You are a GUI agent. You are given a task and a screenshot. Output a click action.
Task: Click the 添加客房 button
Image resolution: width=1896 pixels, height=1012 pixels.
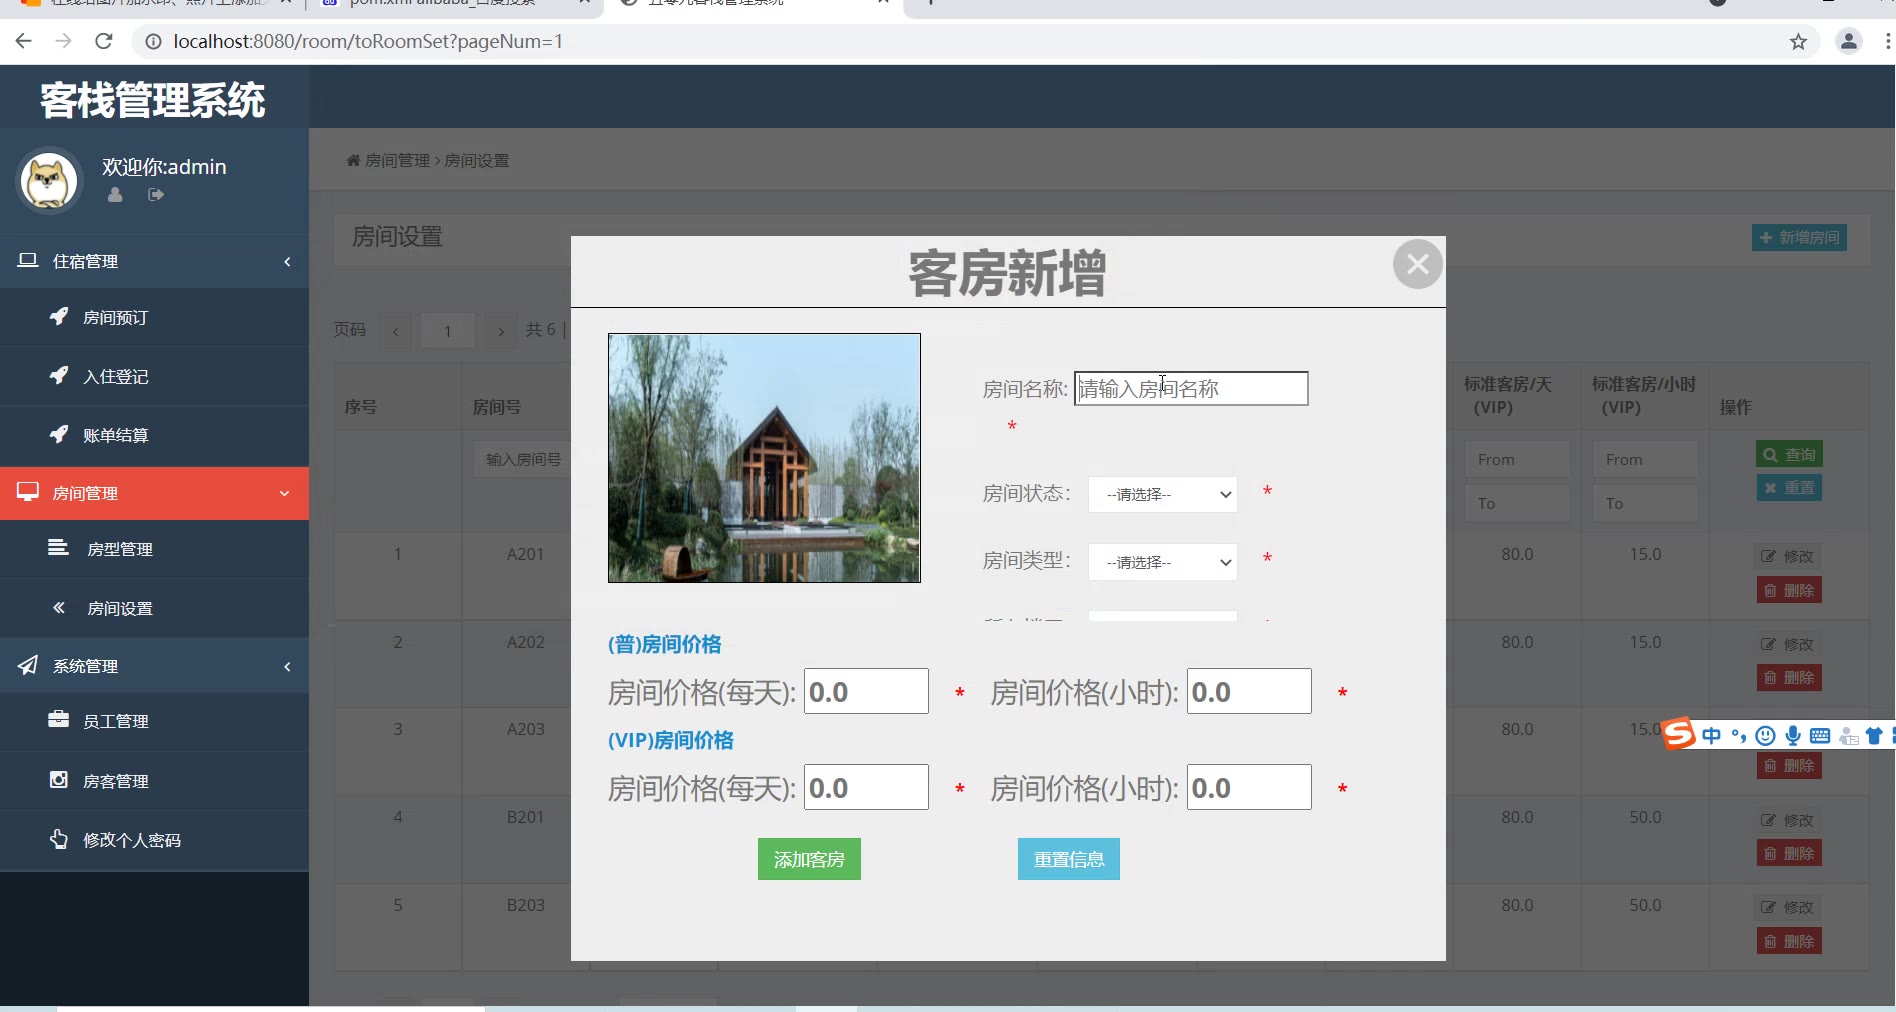(x=809, y=859)
